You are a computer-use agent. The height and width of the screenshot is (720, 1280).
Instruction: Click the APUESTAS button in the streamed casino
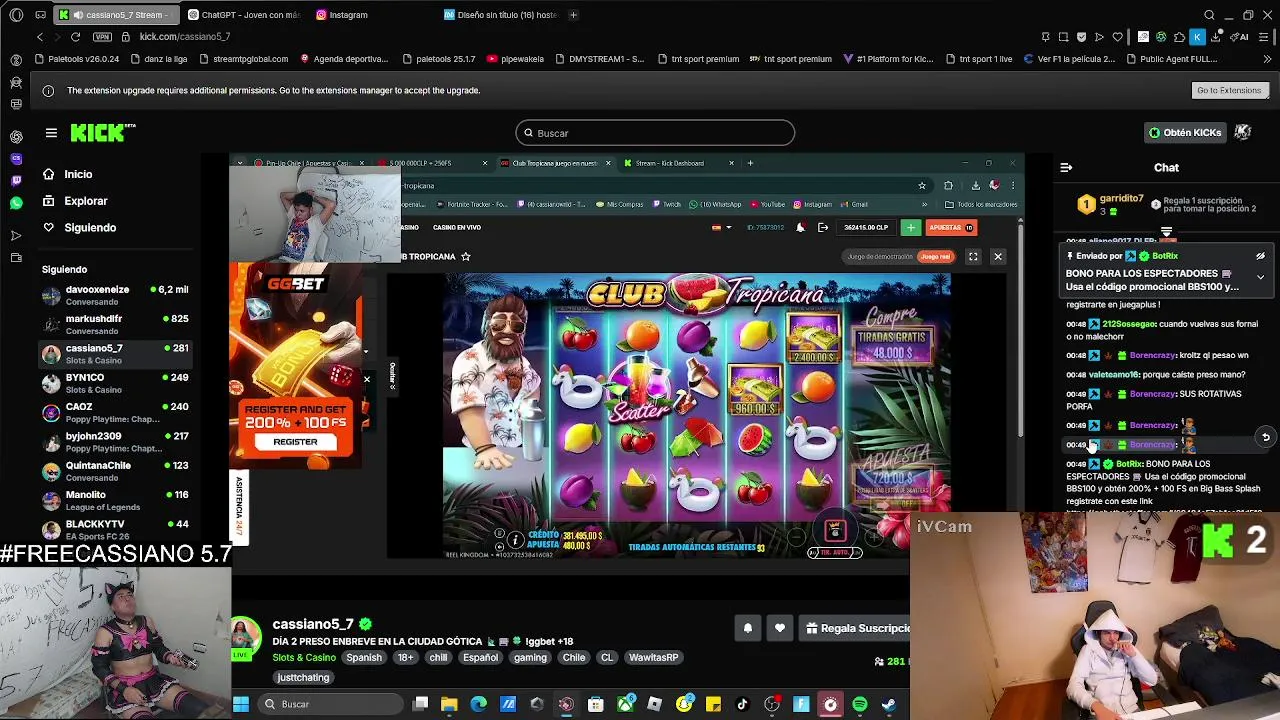point(950,228)
